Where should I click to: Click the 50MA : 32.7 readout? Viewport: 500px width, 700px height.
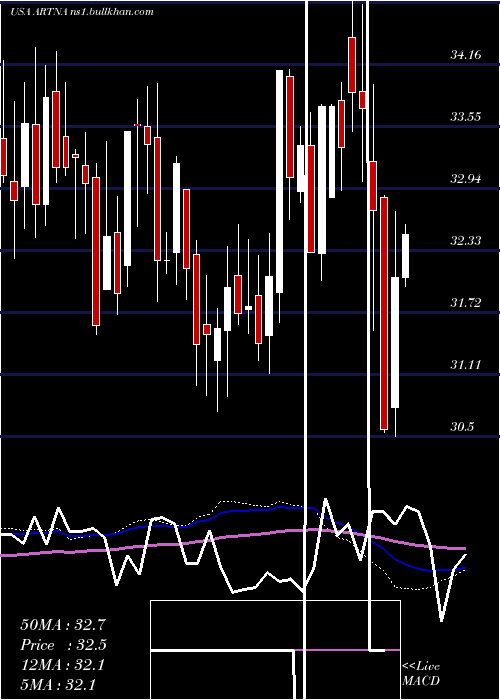pyautogui.click(x=63, y=625)
